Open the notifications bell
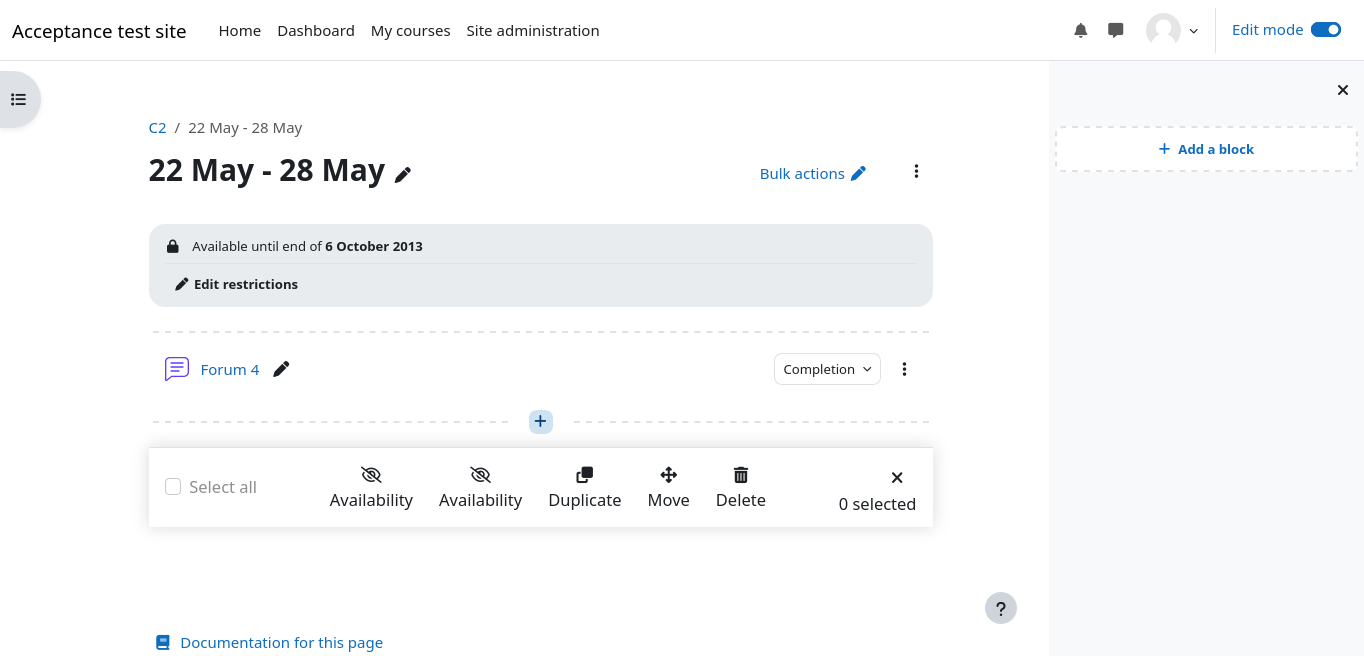Viewport: 1364px width, 656px height. pos(1080,31)
